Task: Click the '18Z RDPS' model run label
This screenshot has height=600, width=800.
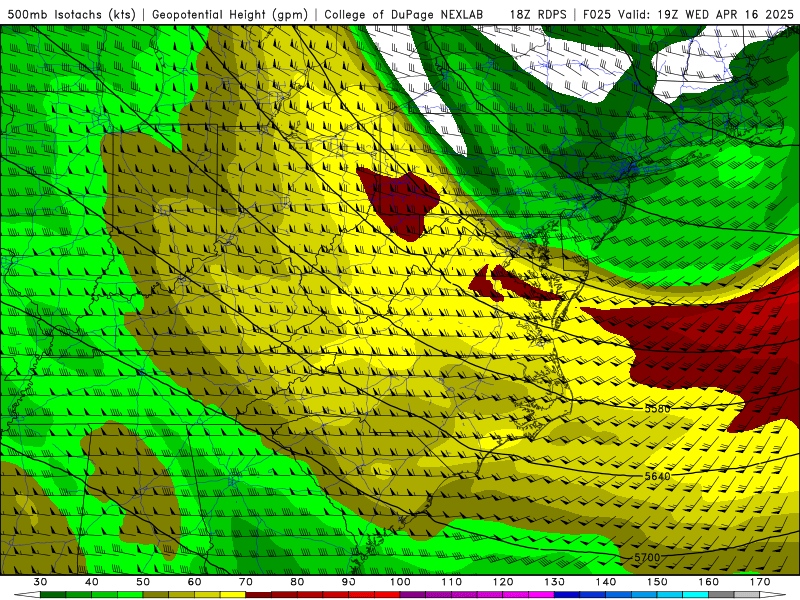Action: coord(538,14)
